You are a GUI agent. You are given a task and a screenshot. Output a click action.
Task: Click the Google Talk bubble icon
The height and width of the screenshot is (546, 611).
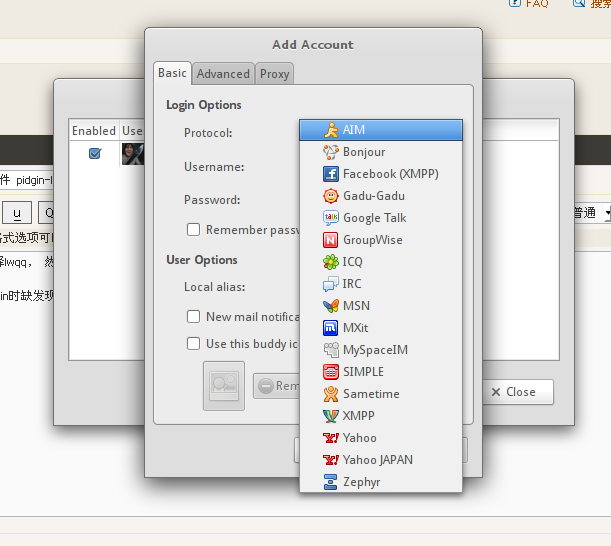click(331, 218)
